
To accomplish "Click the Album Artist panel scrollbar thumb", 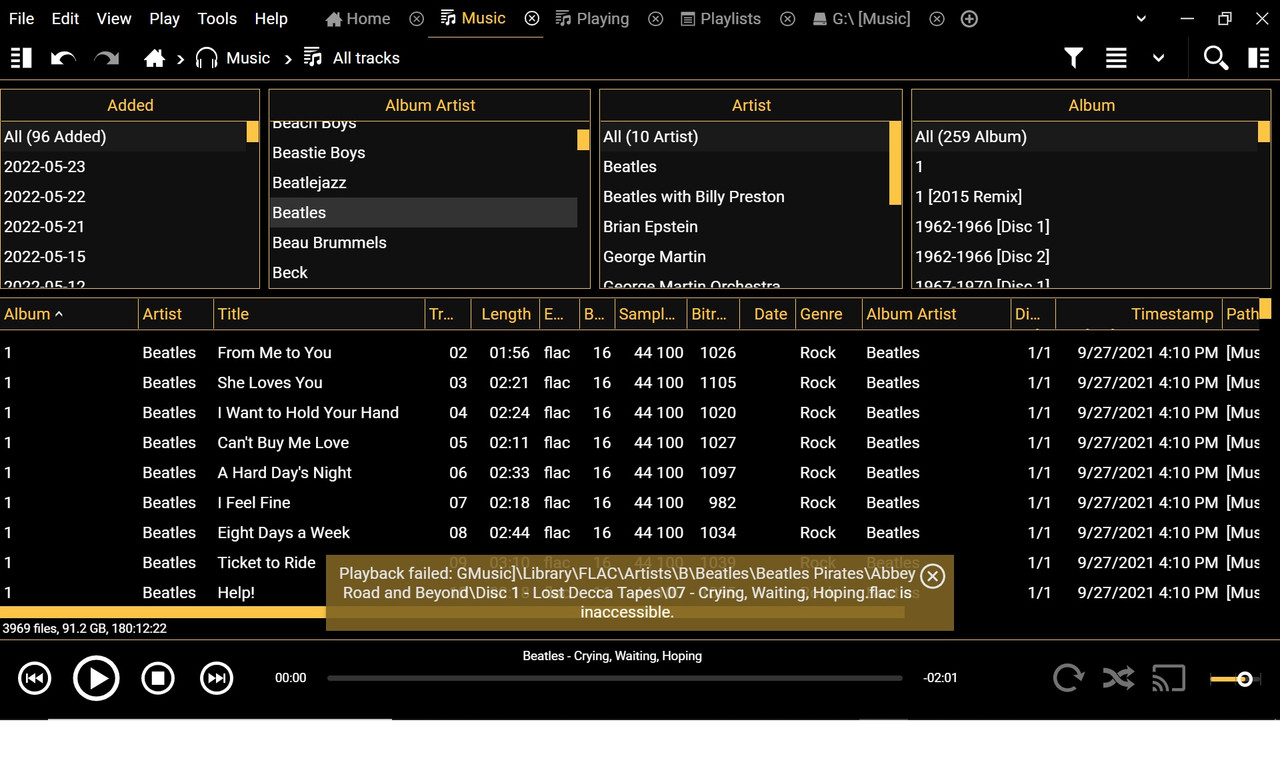I will (583, 140).
